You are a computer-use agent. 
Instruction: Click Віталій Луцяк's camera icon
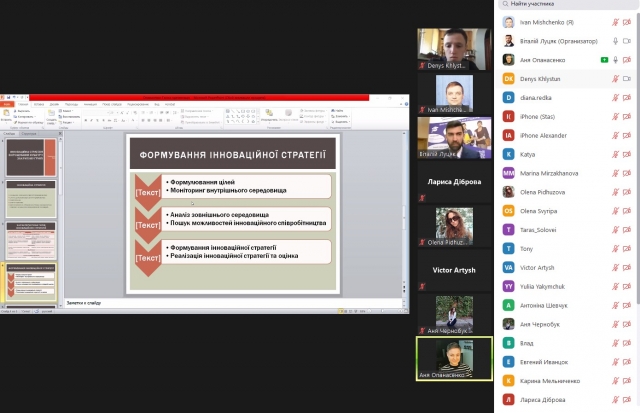(627, 41)
